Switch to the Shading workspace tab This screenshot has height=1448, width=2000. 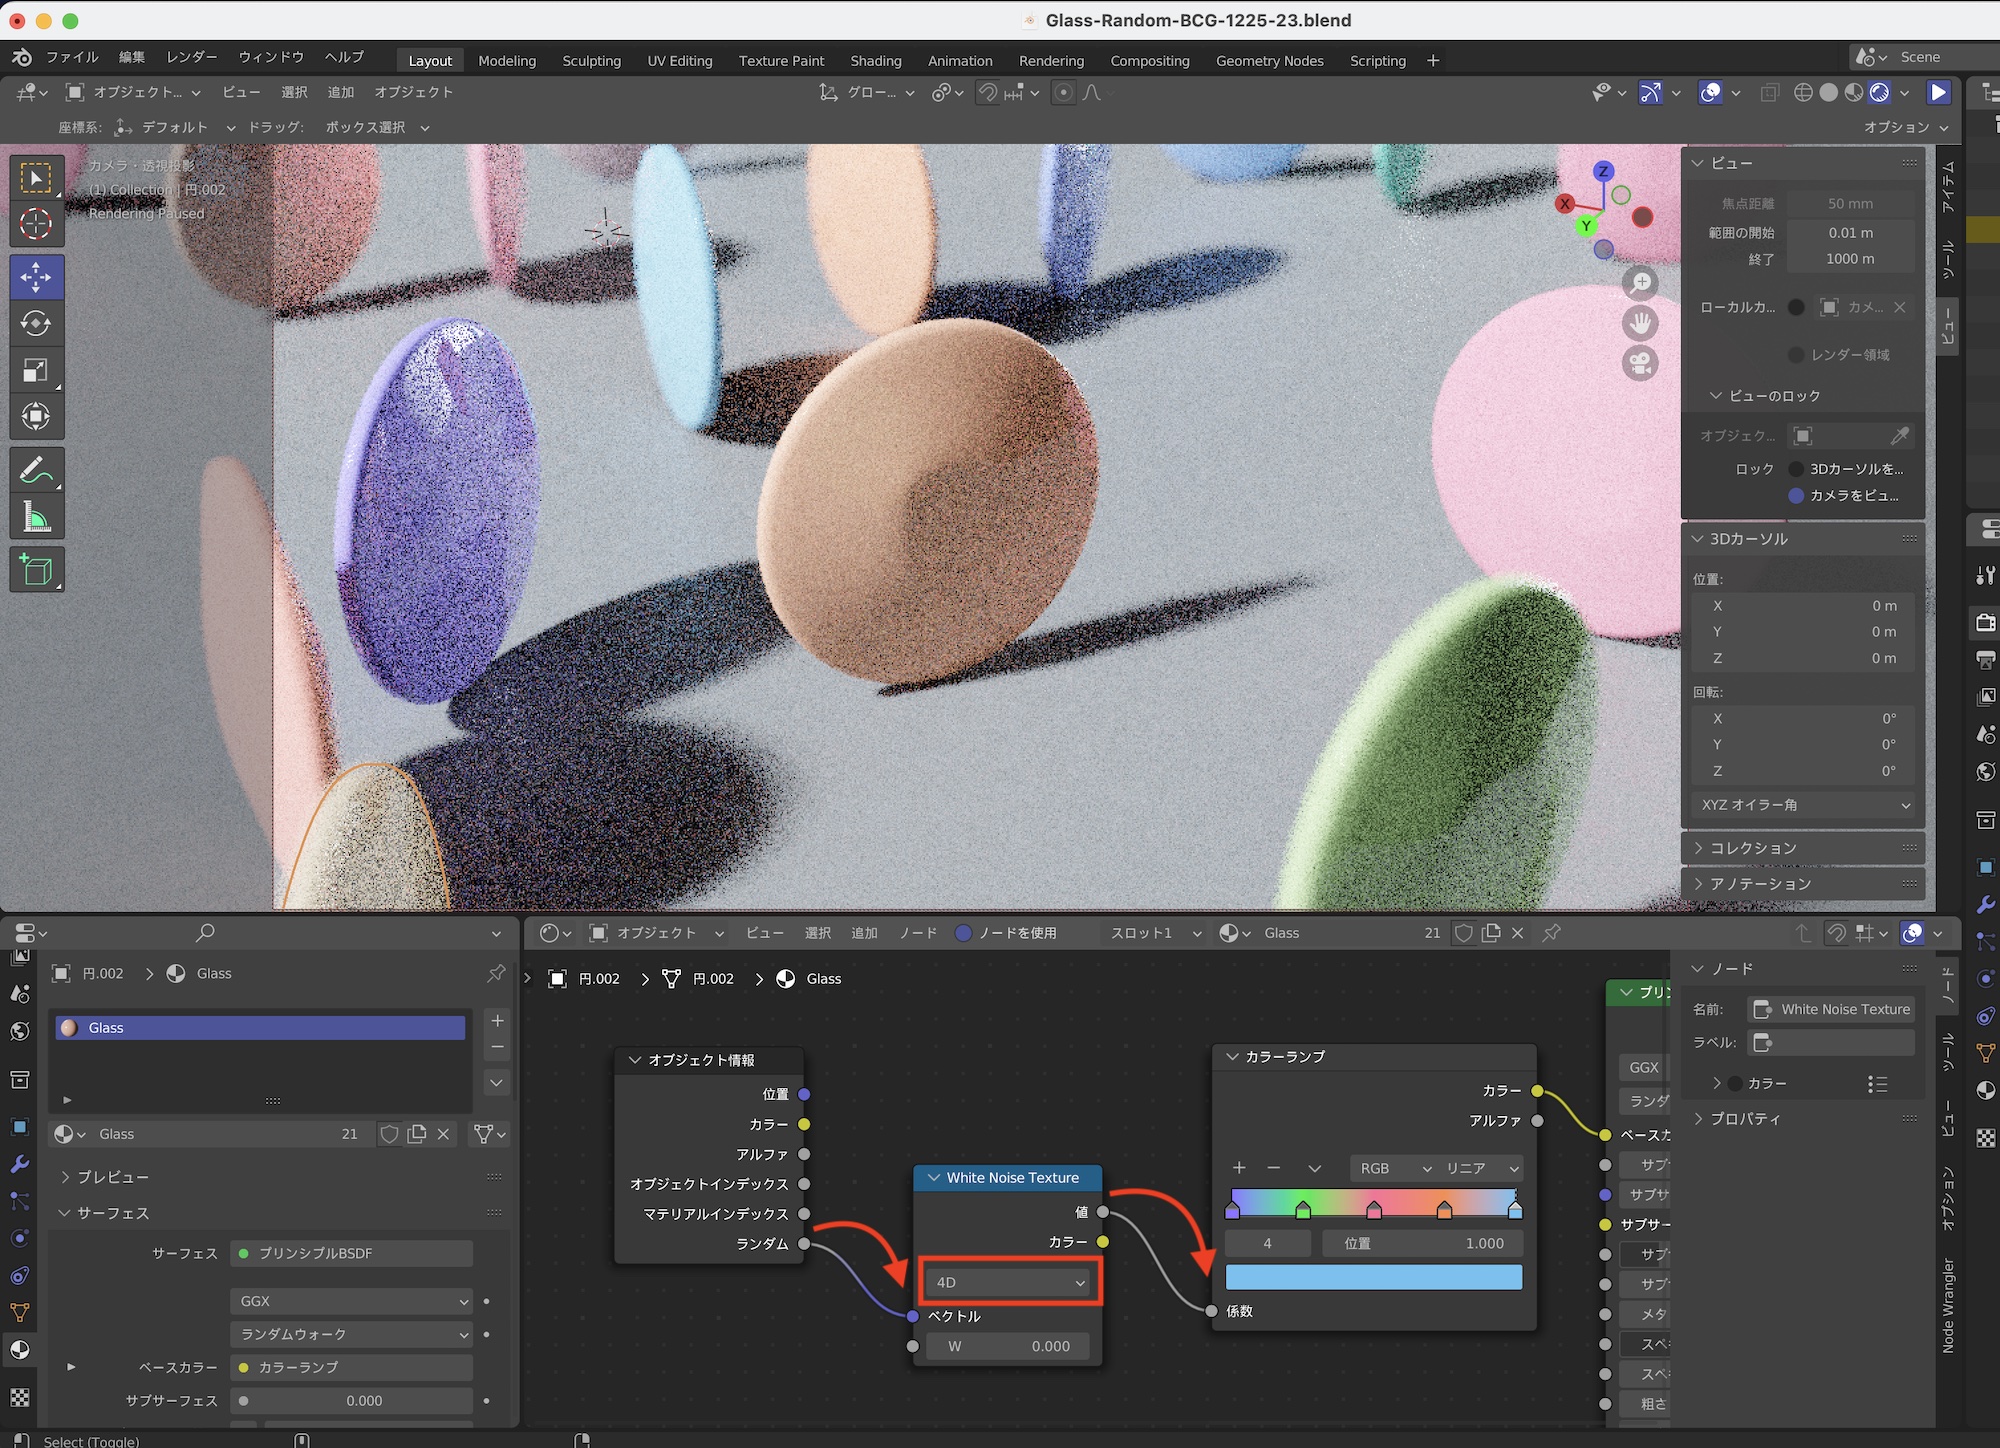pos(875,61)
